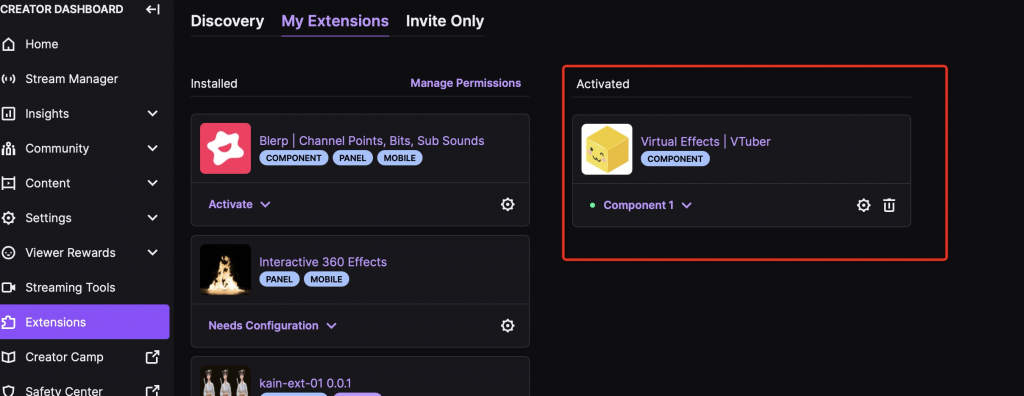Switch to the My Extensions tab

tap(335, 21)
